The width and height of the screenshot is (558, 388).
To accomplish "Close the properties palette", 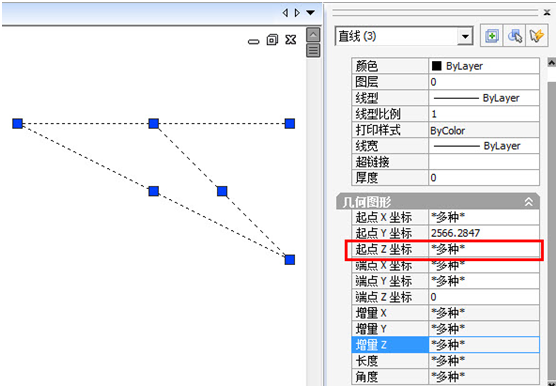I will coord(547,12).
